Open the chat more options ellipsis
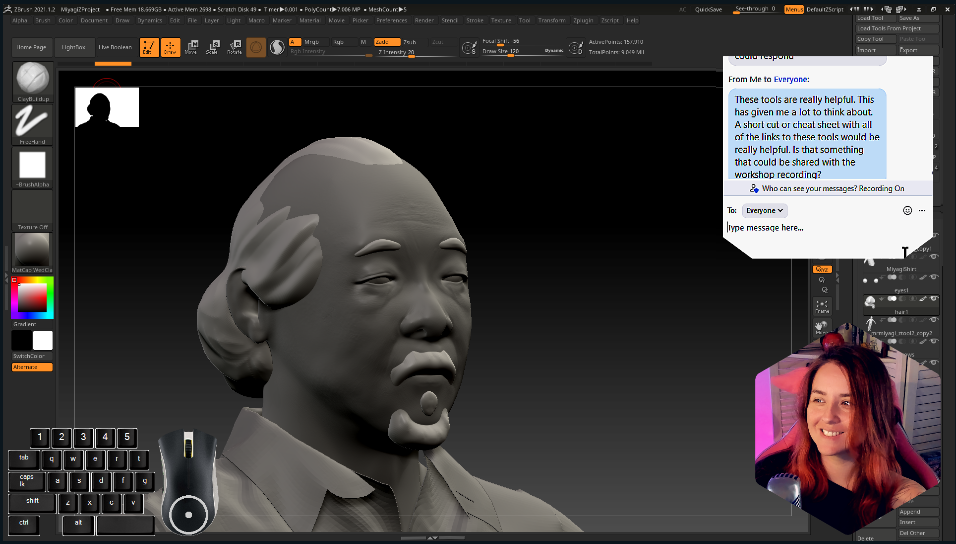 coord(922,211)
